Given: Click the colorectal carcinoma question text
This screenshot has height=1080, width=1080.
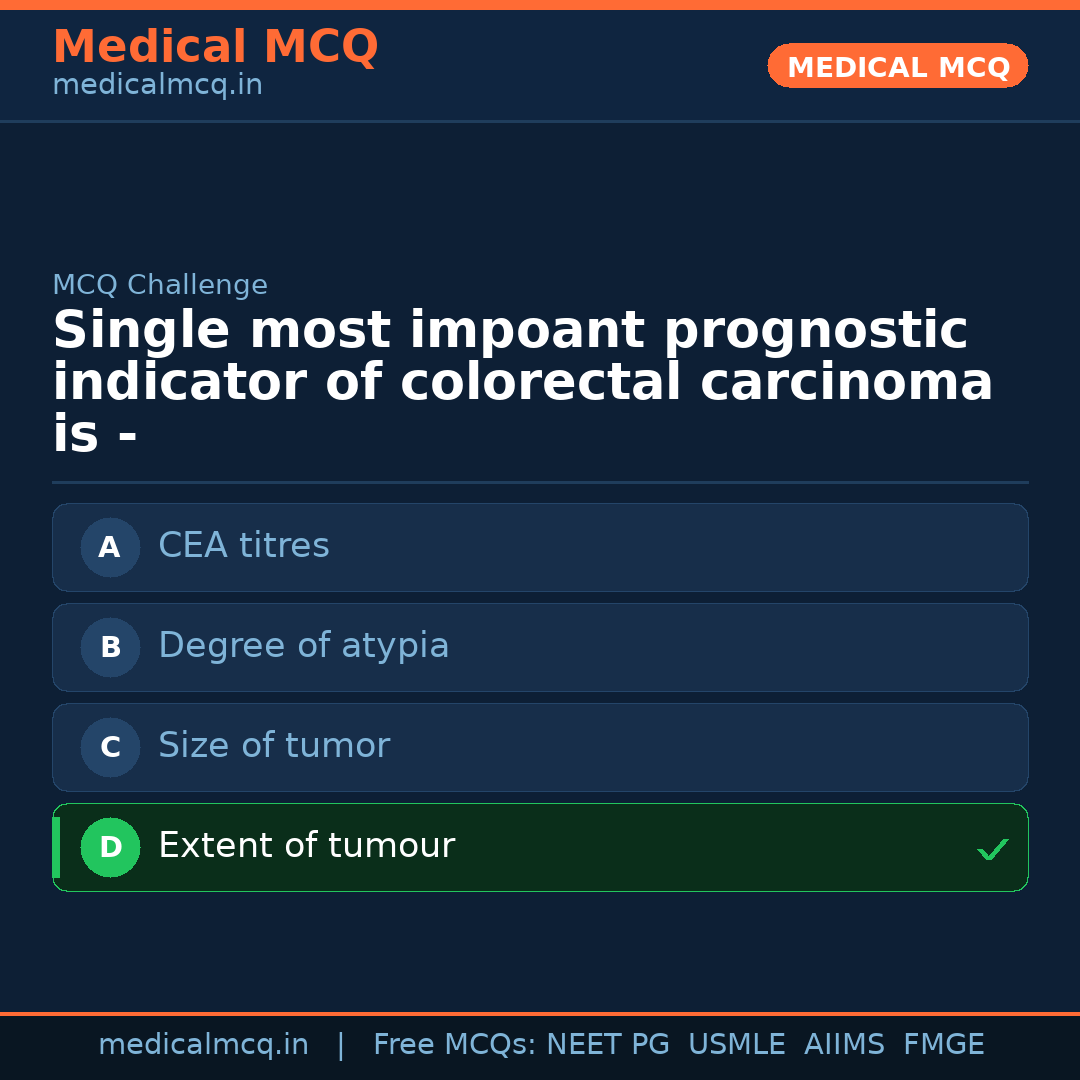Looking at the screenshot, I should pos(522,382).
